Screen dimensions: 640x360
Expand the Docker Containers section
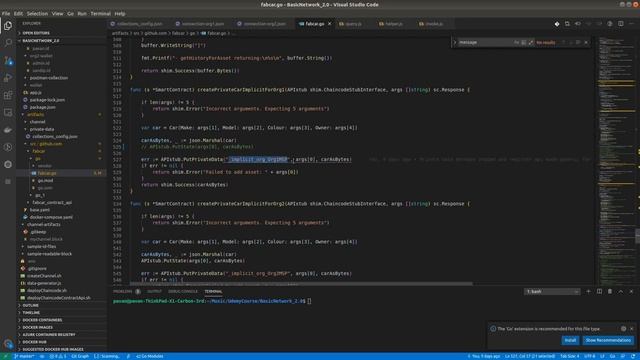pyautogui.click(x=62, y=320)
